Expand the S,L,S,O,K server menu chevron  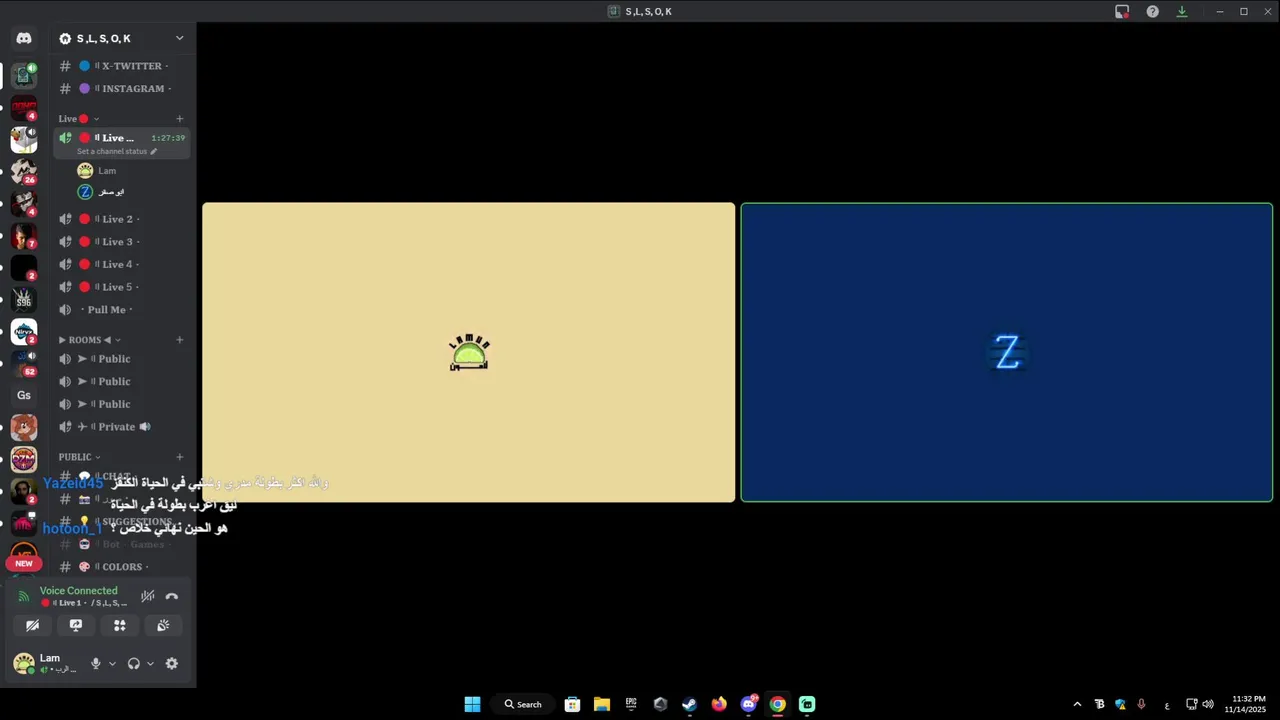pyautogui.click(x=180, y=38)
